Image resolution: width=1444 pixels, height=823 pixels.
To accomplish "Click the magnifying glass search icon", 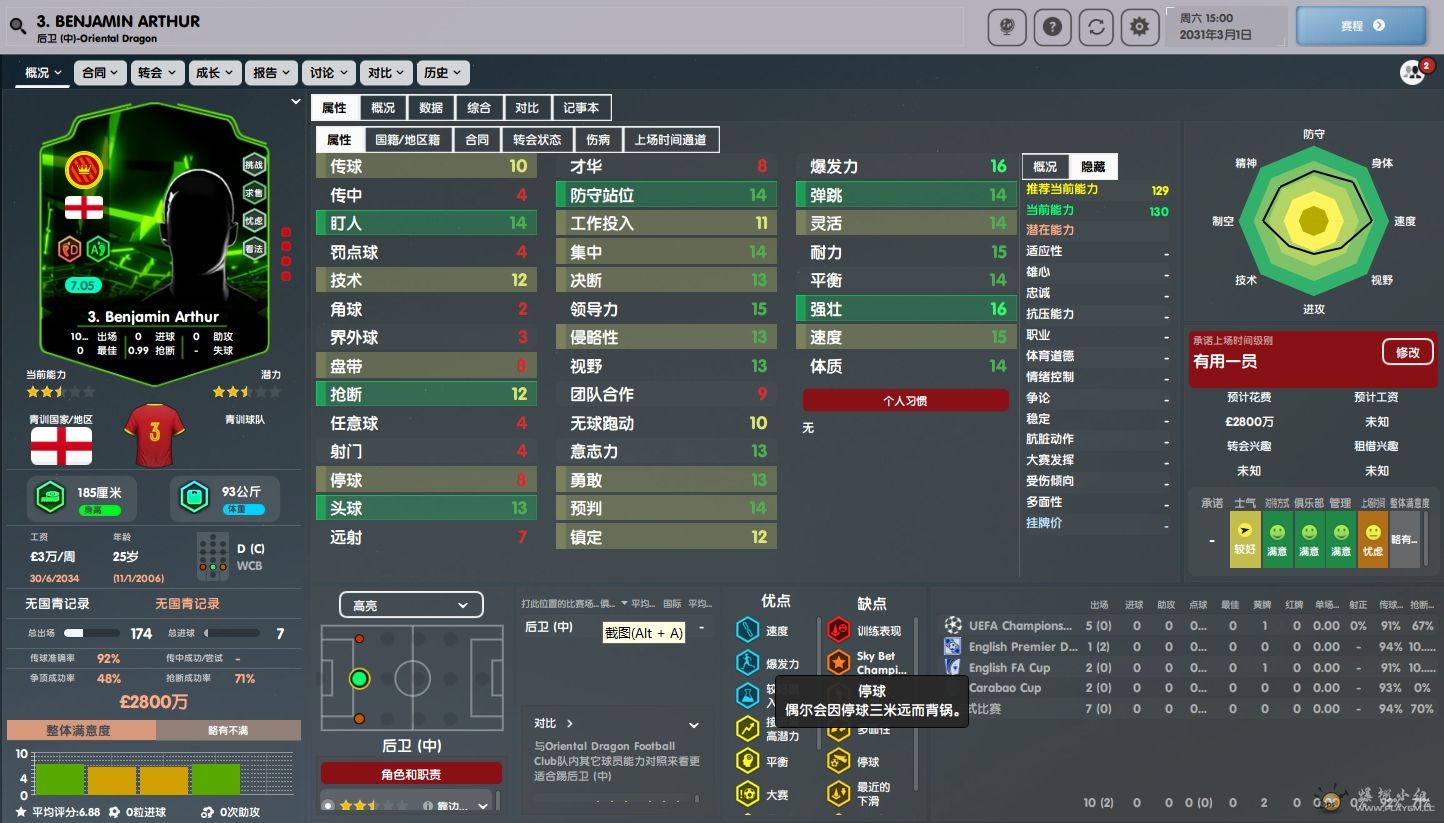I will tap(17, 27).
